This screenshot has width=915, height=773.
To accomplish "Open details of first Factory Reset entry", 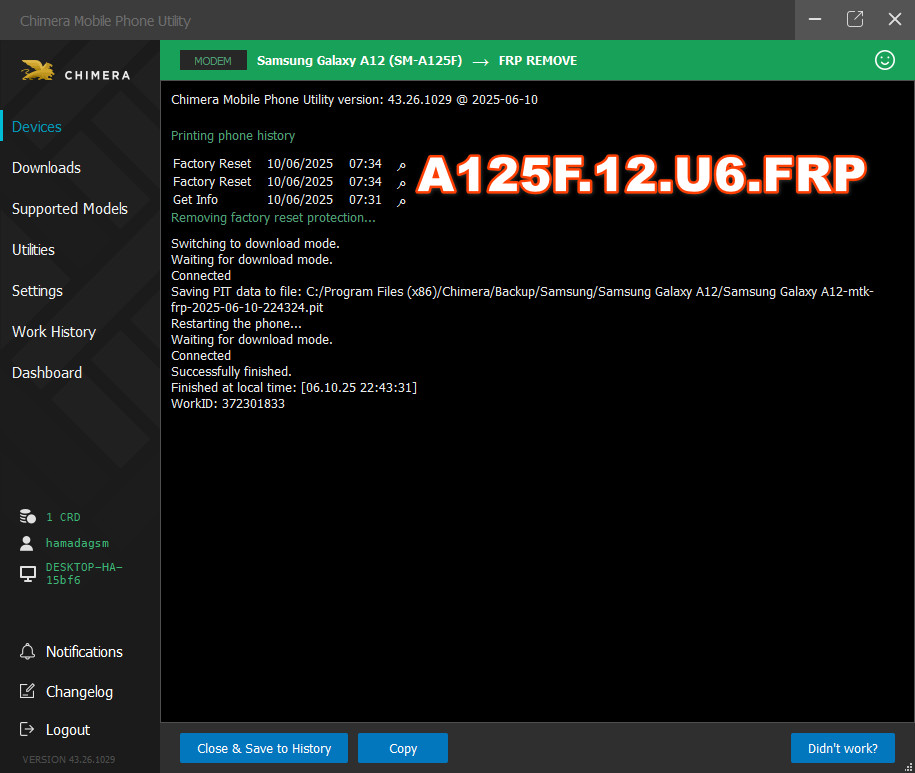I will [x=401, y=166].
